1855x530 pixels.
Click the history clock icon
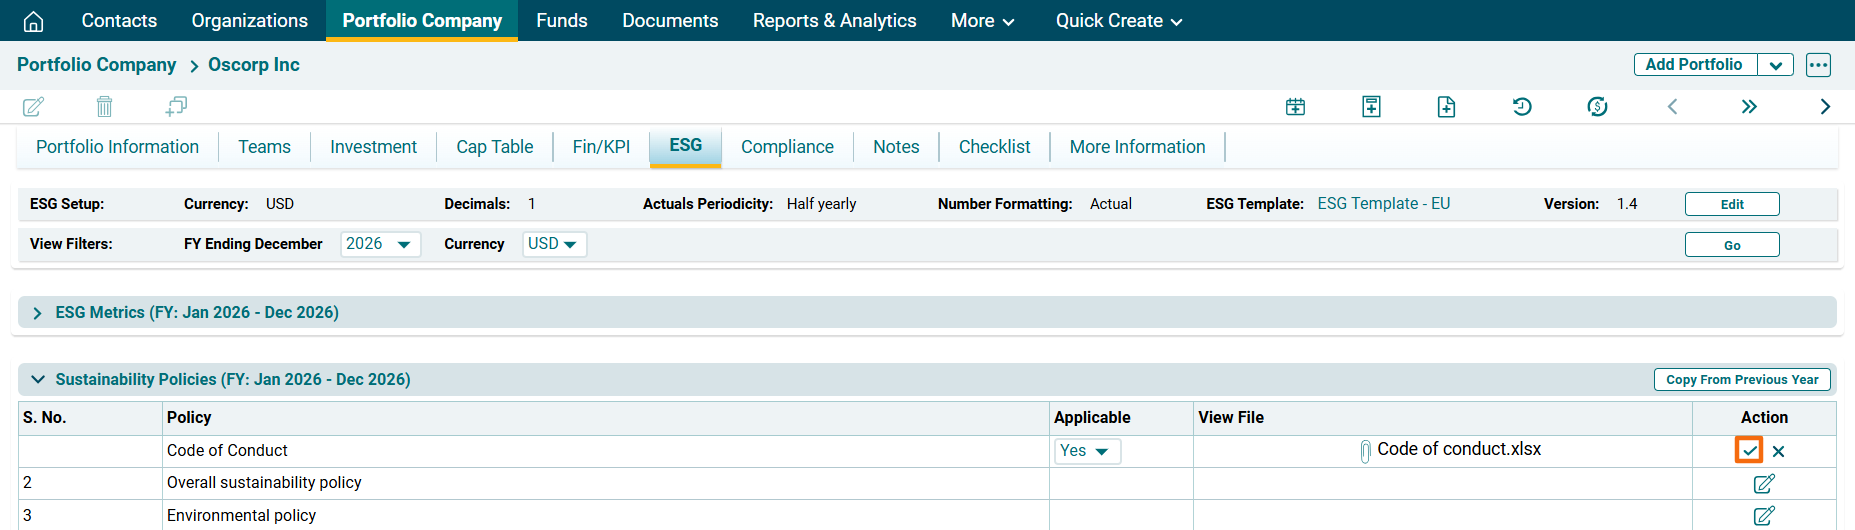(x=1522, y=107)
